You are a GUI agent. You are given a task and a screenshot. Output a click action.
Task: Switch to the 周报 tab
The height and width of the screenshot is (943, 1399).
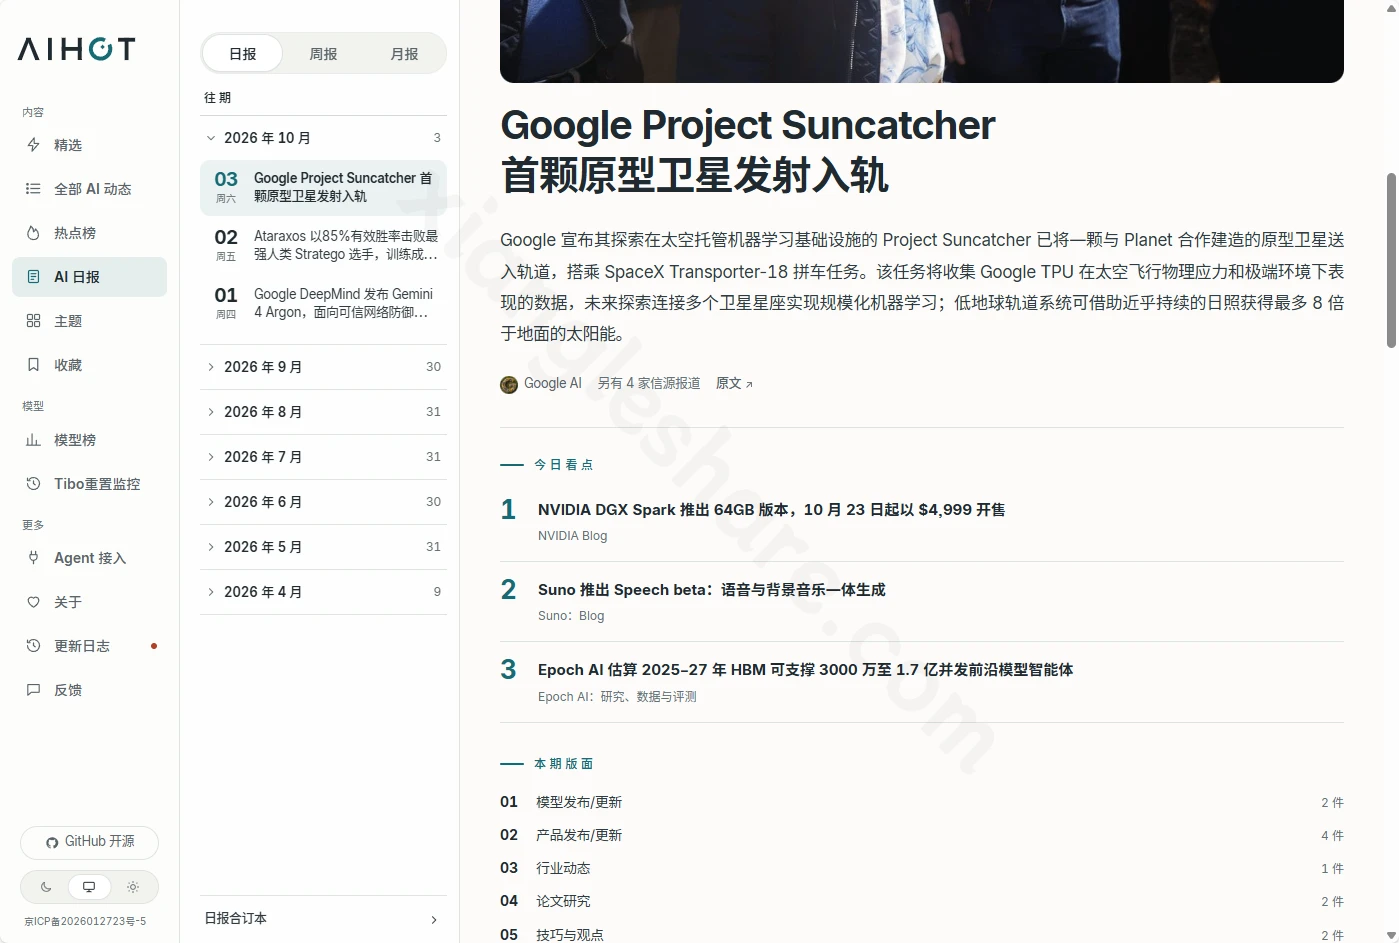tap(323, 54)
